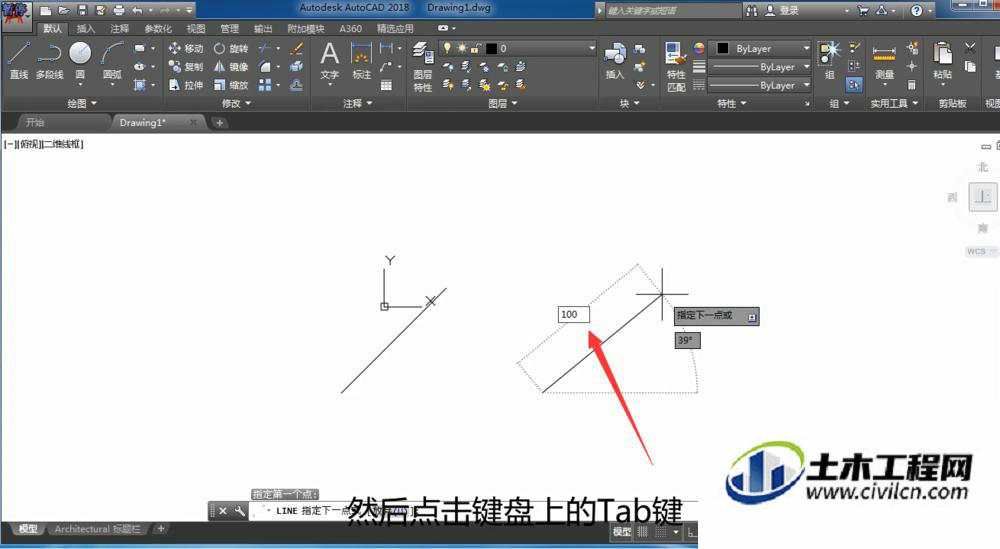Select the Polyline (多段线) tool

coord(49,61)
